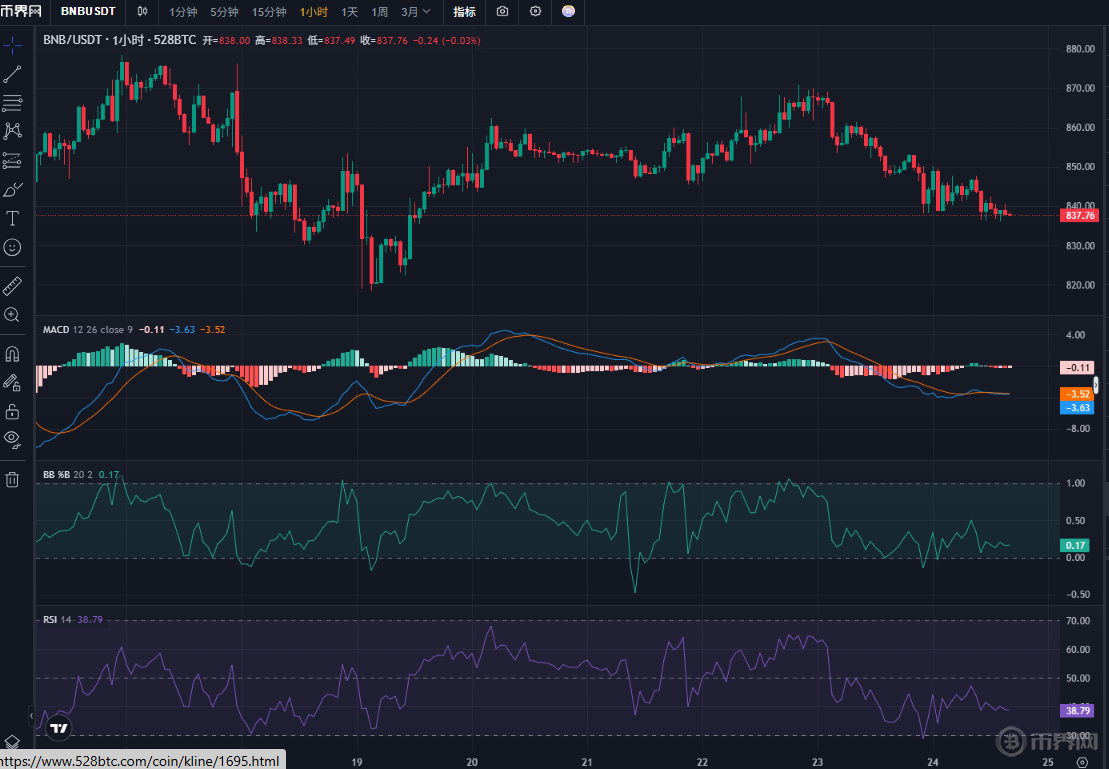
Task: Toggle lock on all drawing tools
Action: (x=12, y=411)
